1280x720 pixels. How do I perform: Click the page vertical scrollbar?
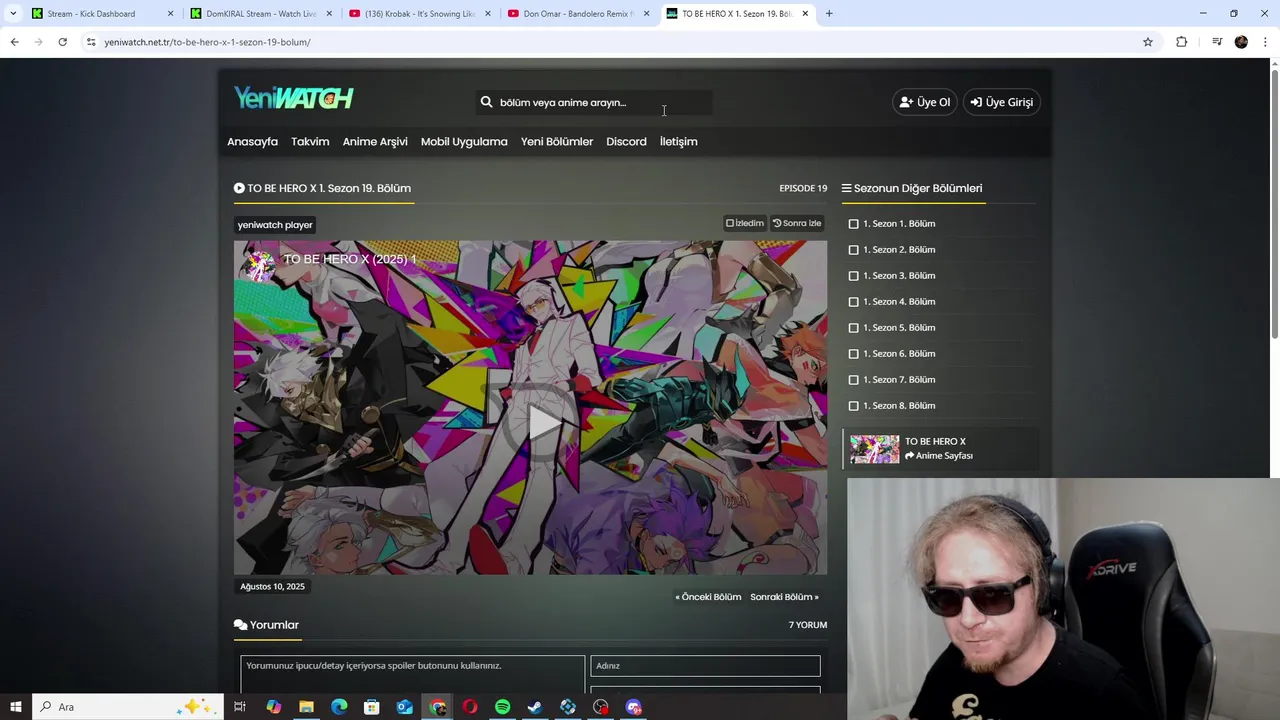click(x=1274, y=205)
